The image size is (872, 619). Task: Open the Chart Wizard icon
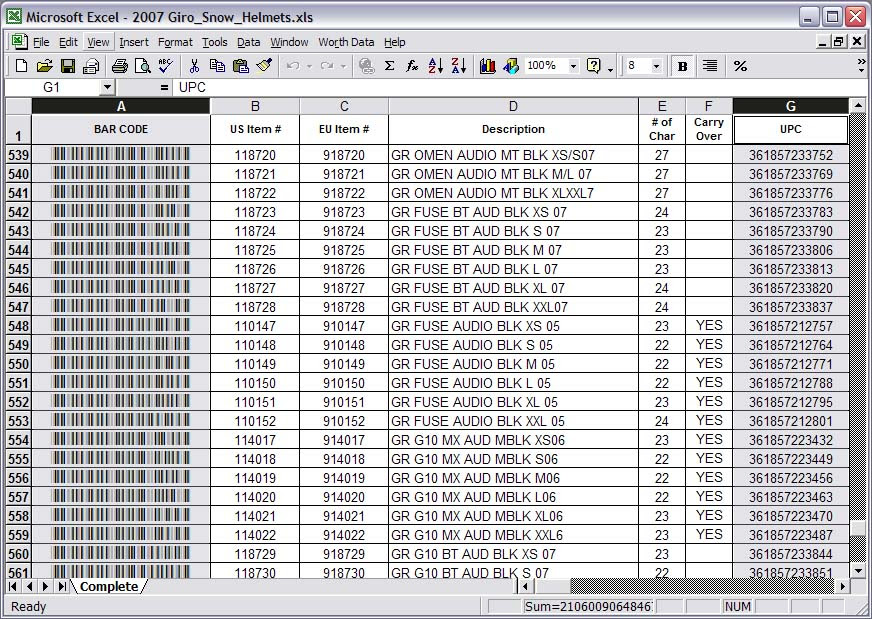[x=488, y=66]
